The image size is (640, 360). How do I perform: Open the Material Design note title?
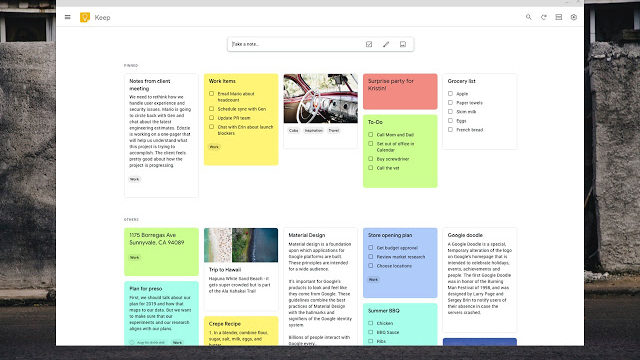307,235
